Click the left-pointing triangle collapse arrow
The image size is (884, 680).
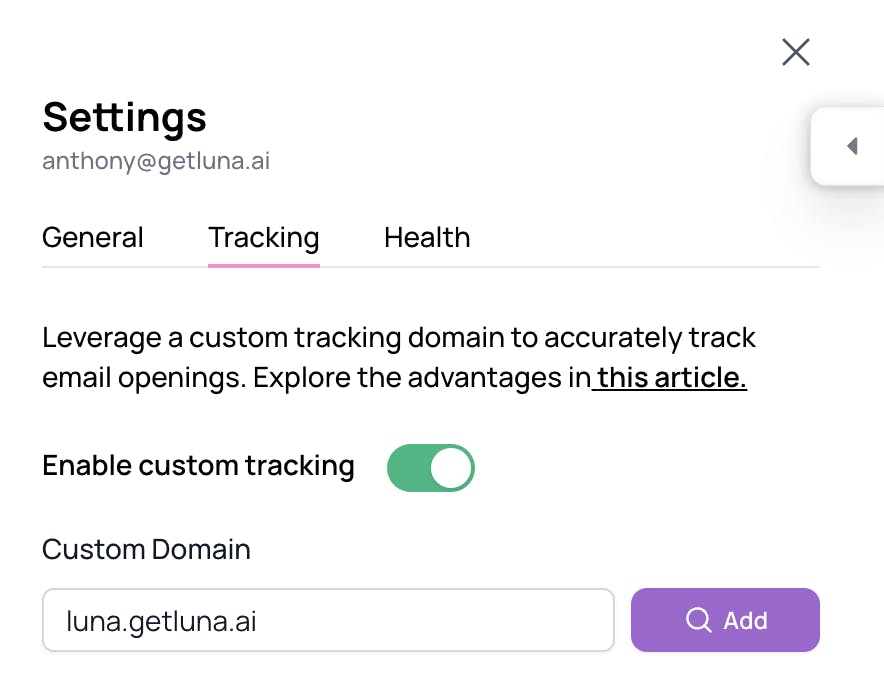tap(852, 146)
